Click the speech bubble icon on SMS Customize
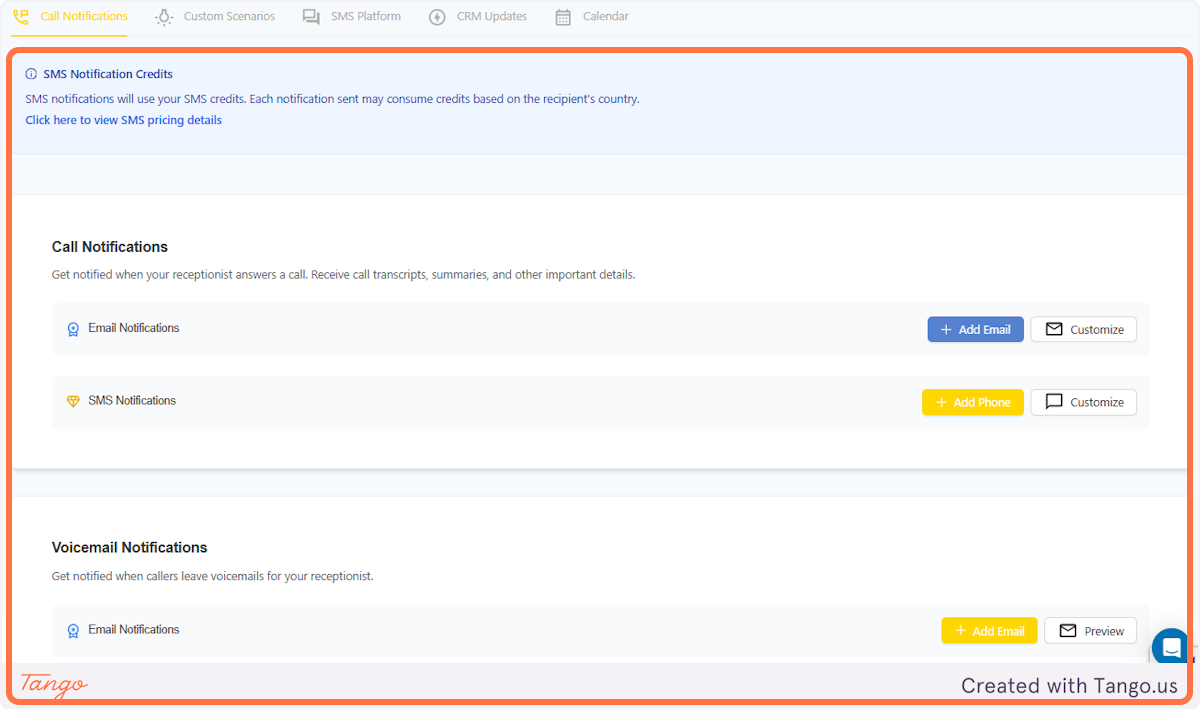Viewport: 1200px width, 709px height. 1054,402
